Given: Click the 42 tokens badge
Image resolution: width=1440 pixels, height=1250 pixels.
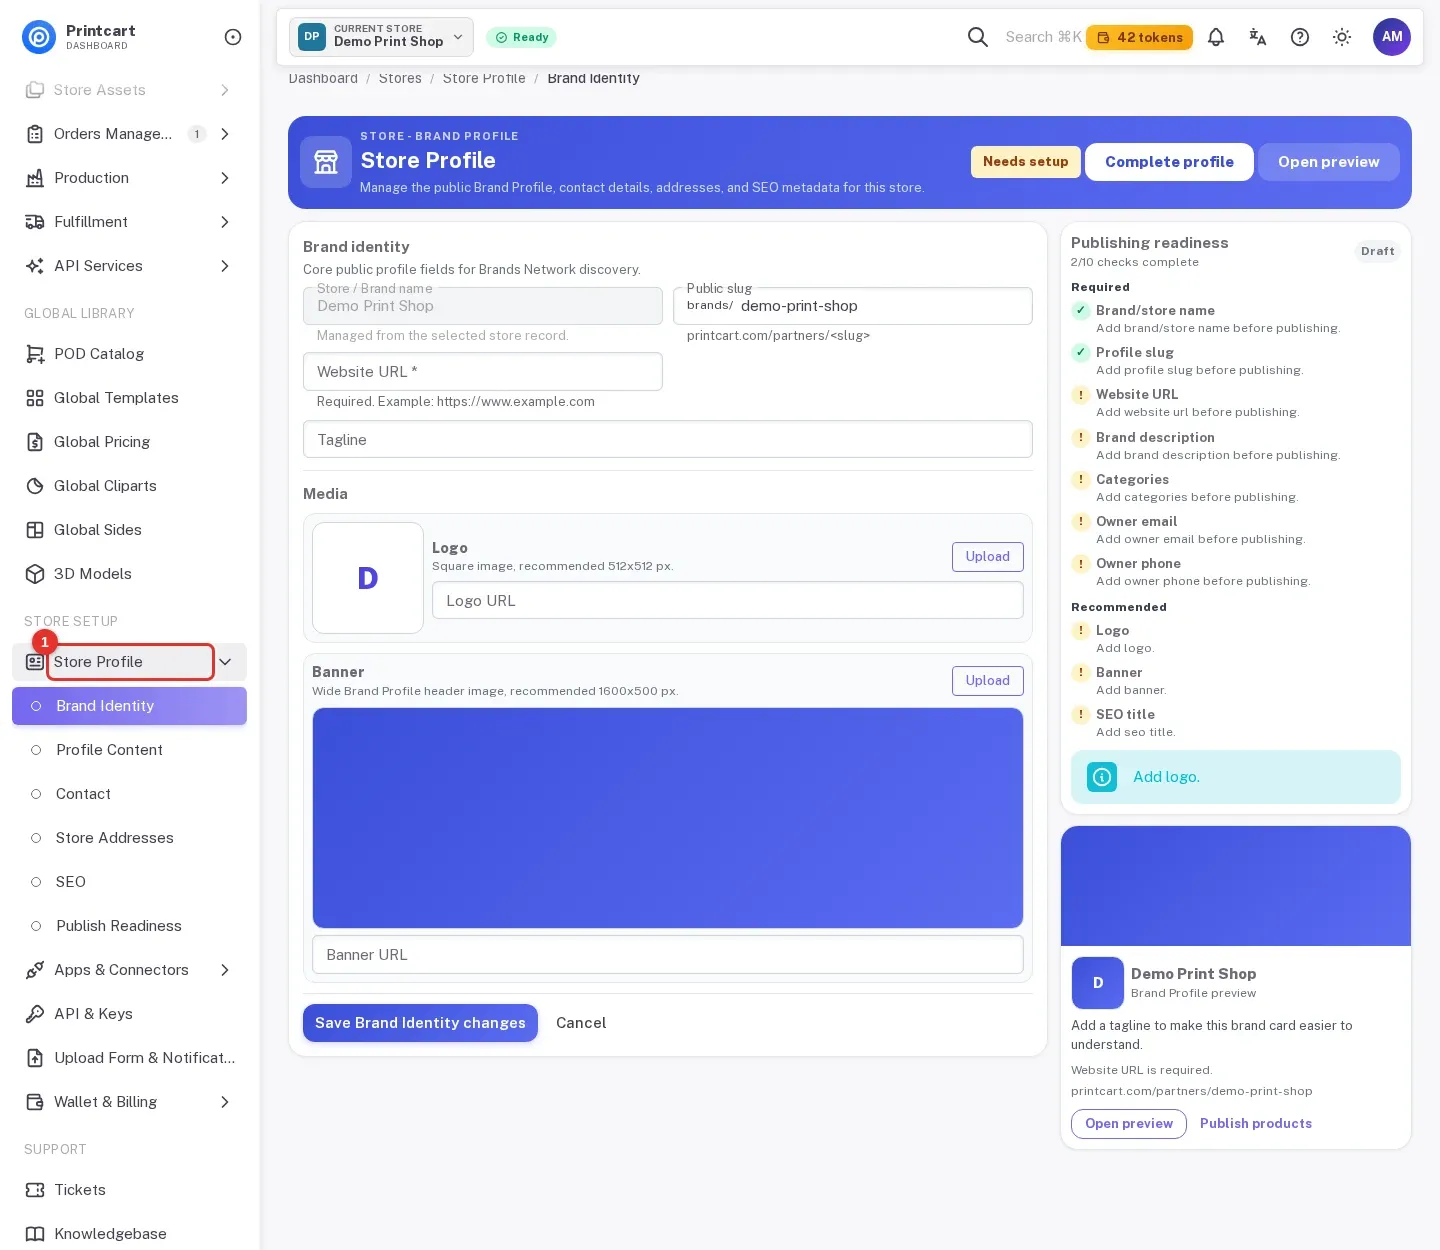Looking at the screenshot, I should tap(1139, 37).
